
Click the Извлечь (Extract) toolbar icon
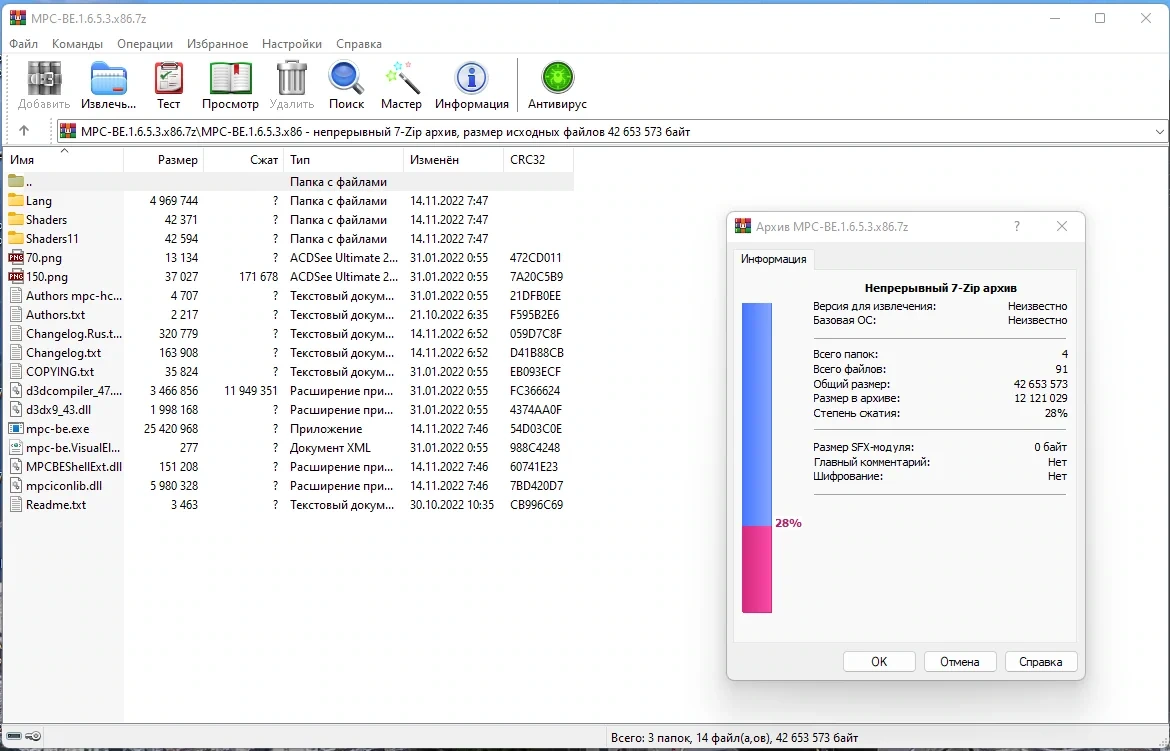click(109, 78)
